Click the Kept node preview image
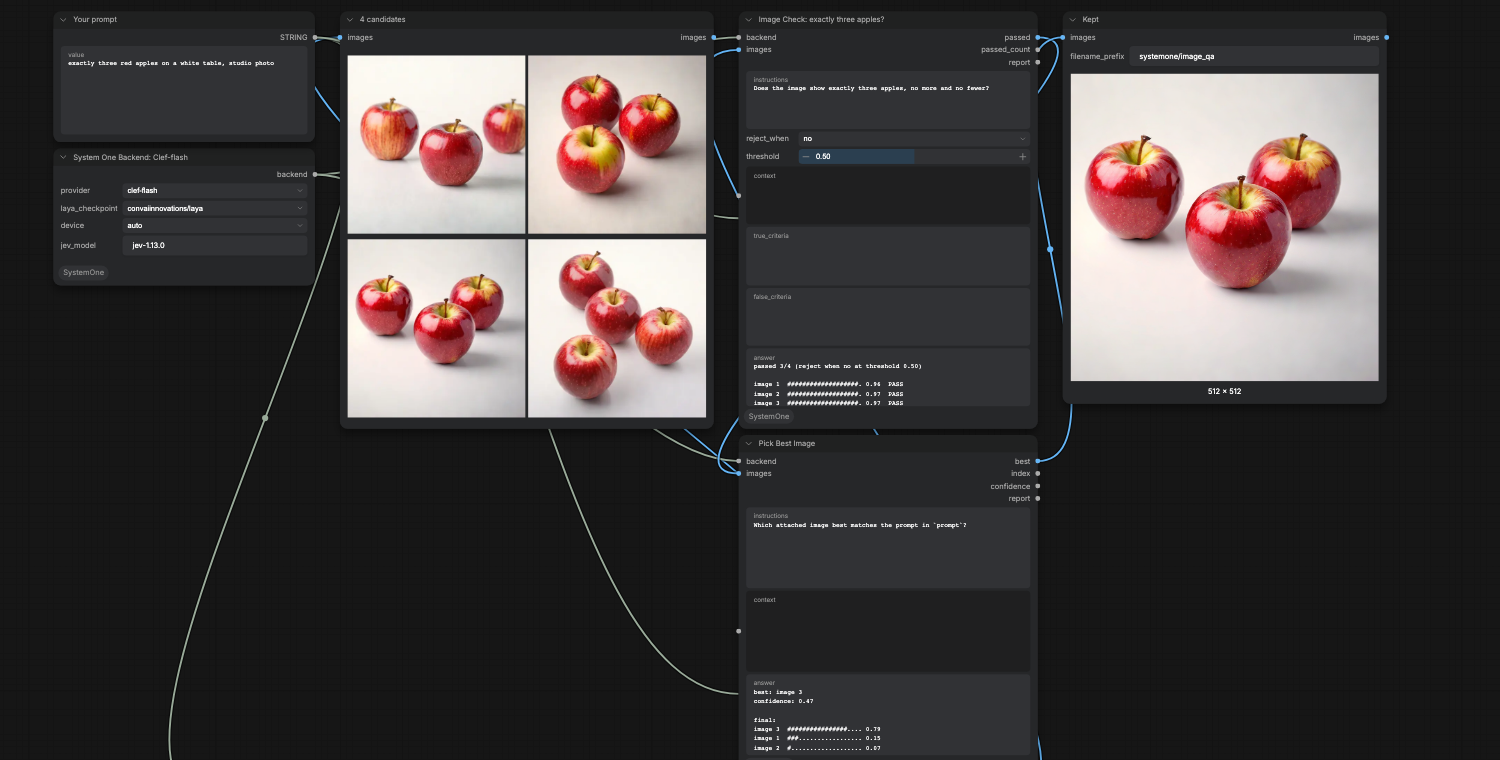1500x760 pixels. 1224,227
